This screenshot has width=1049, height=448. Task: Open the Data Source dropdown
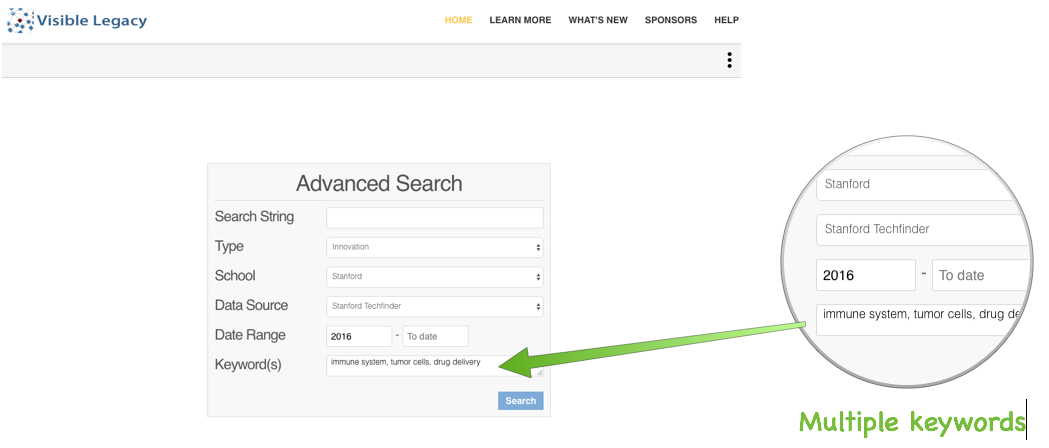(x=435, y=306)
